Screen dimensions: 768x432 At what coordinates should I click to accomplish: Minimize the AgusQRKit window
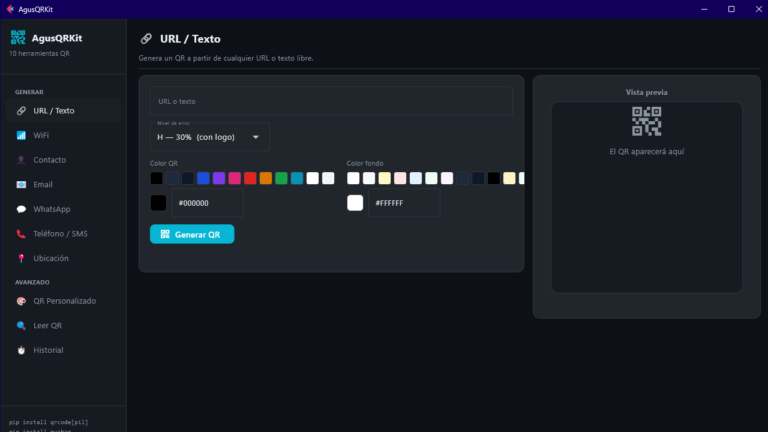pyautogui.click(x=704, y=9)
